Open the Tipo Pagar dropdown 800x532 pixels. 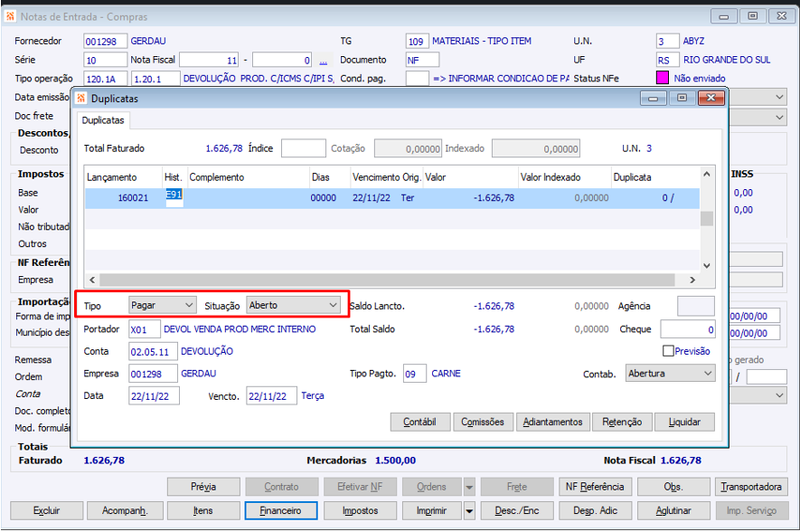pos(162,306)
